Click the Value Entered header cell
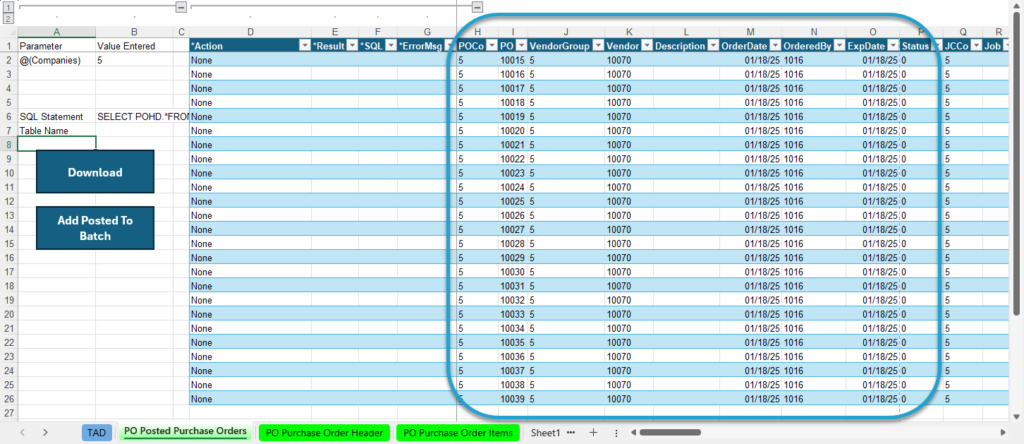Image resolution: width=1024 pixels, height=444 pixels. coord(135,46)
